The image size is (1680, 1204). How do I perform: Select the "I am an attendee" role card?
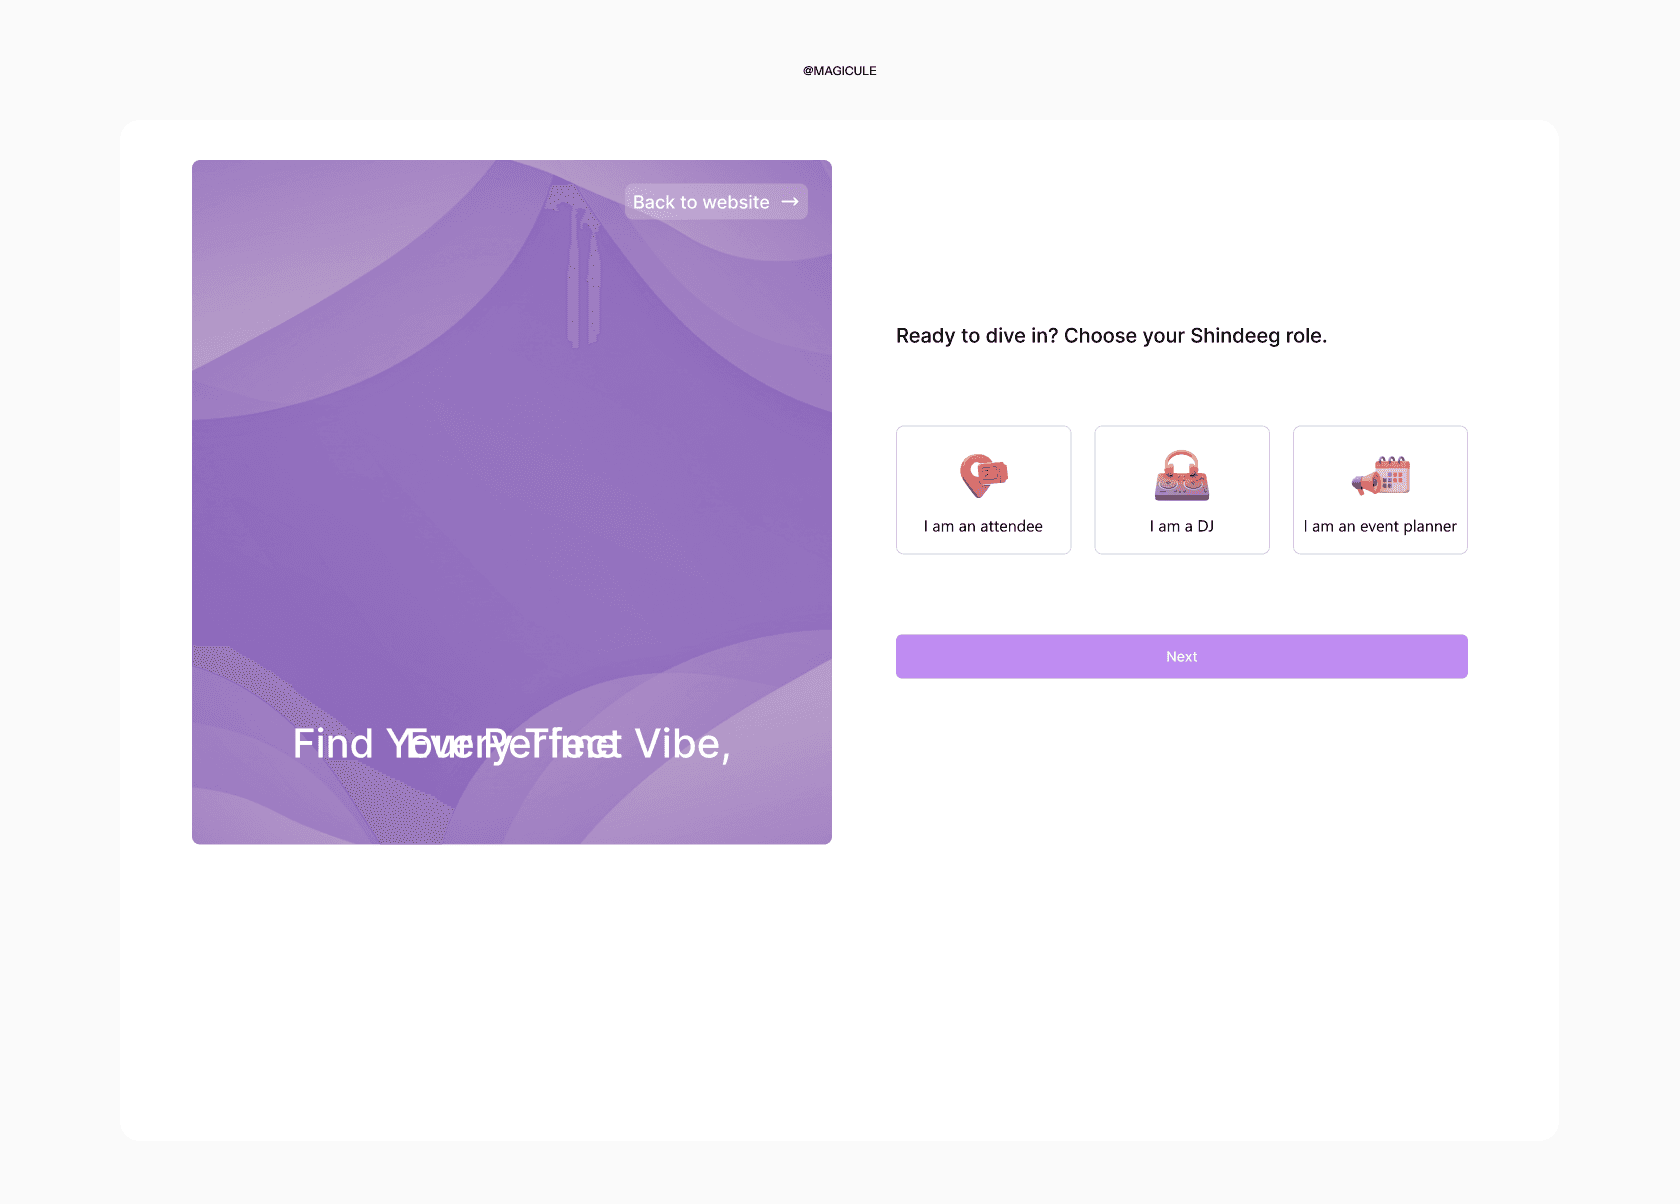(984, 490)
